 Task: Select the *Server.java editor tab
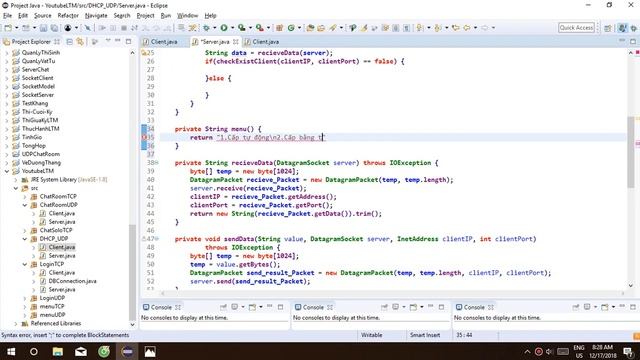(215, 42)
